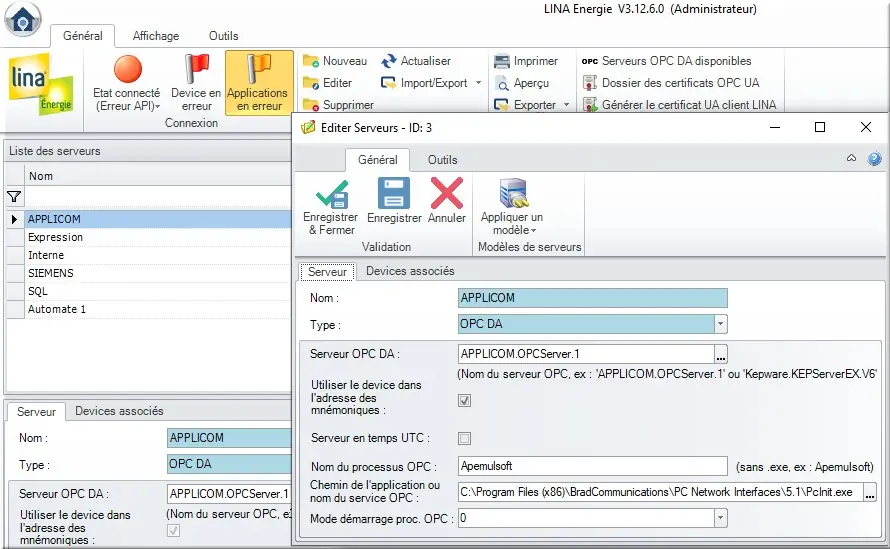
Task: Open main Outils ribbon tab
Action: click(x=224, y=36)
